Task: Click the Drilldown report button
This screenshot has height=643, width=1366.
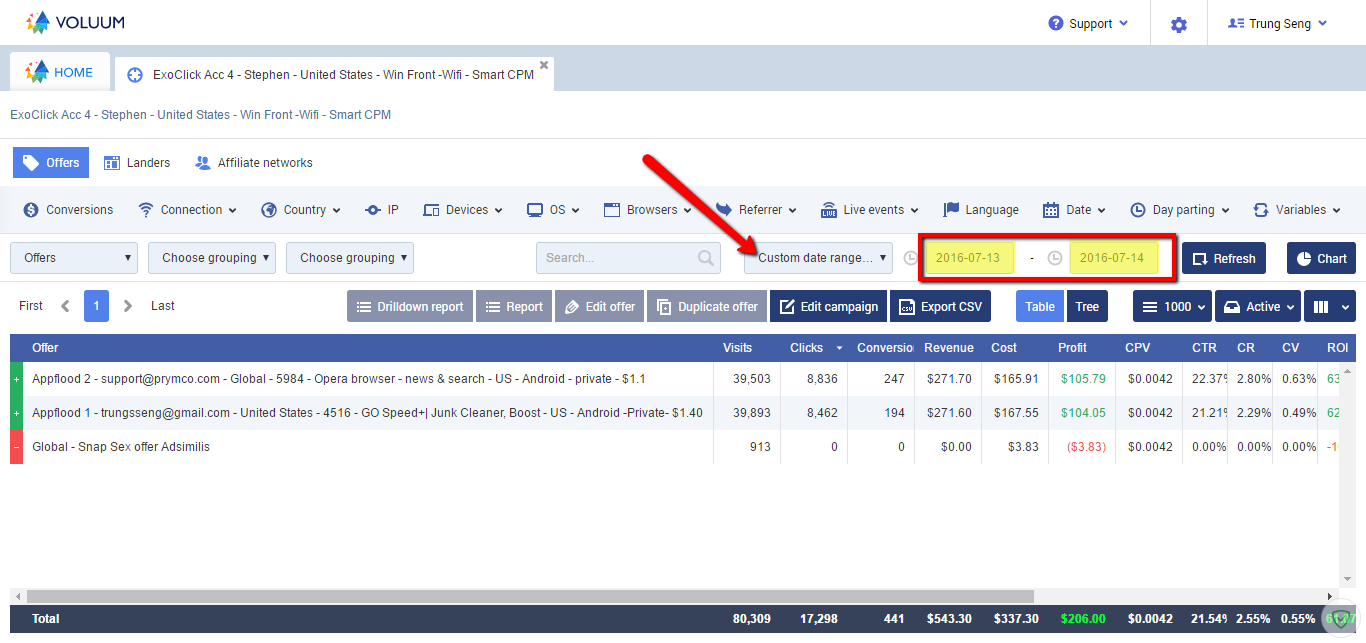Action: (x=410, y=307)
